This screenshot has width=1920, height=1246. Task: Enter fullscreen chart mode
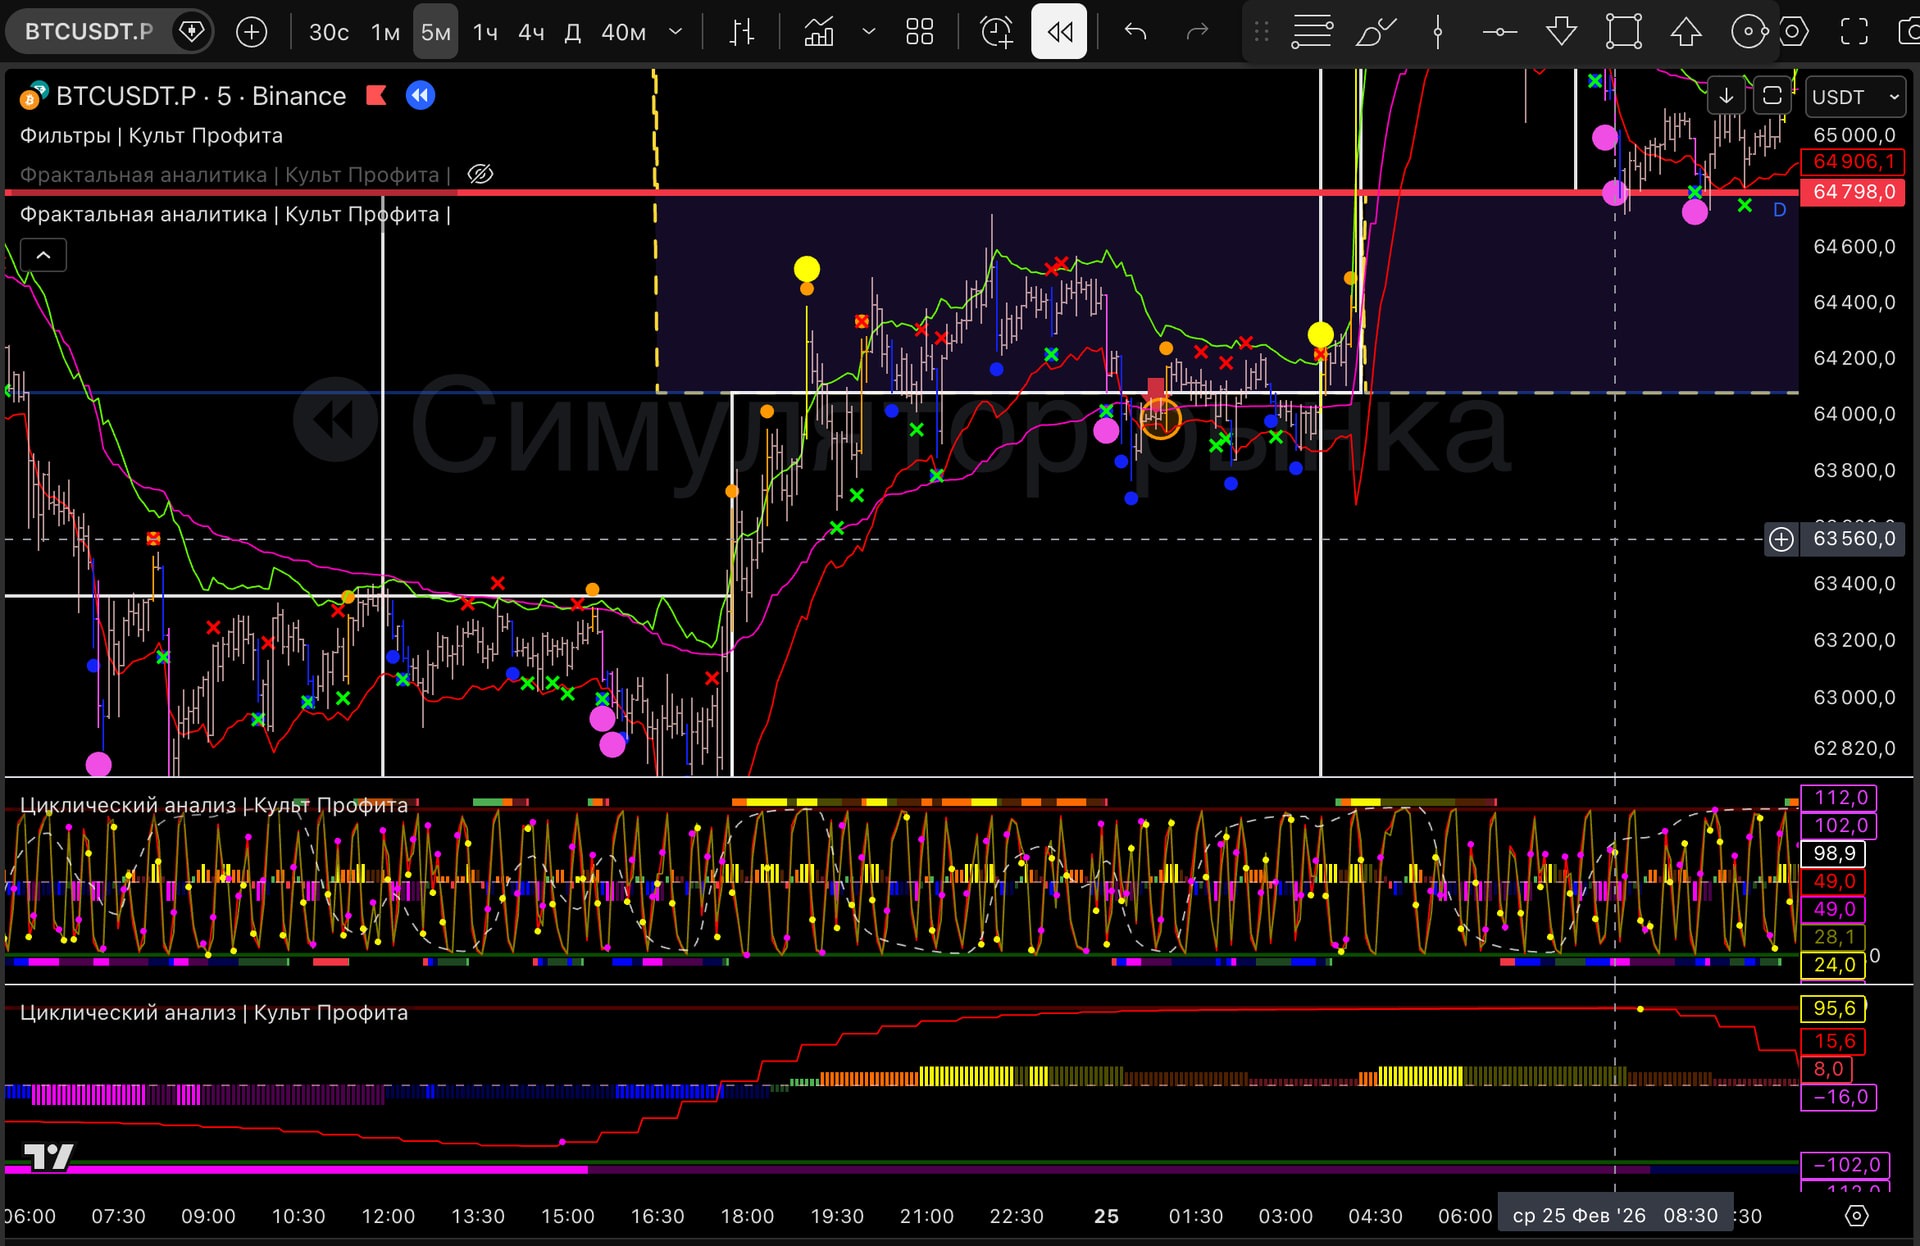click(x=1854, y=32)
